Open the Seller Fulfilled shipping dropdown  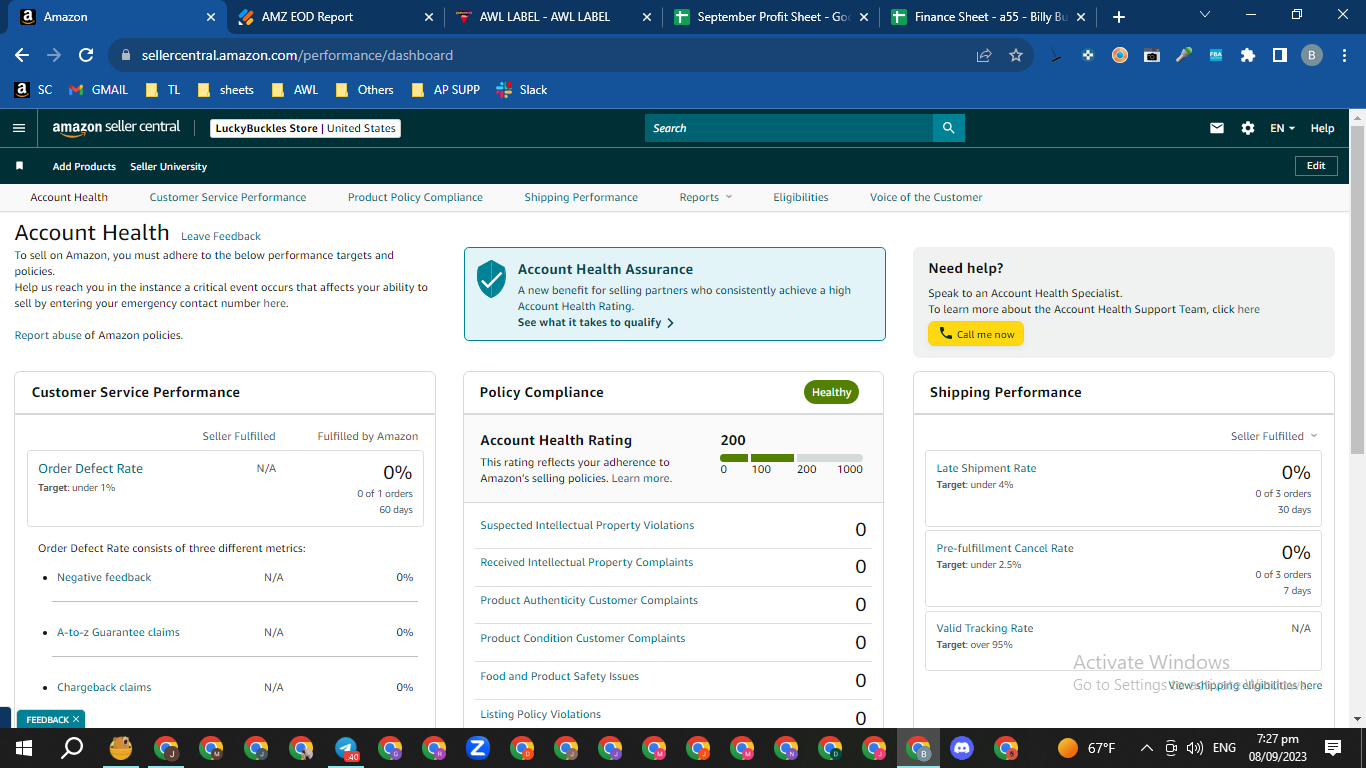tap(1274, 436)
